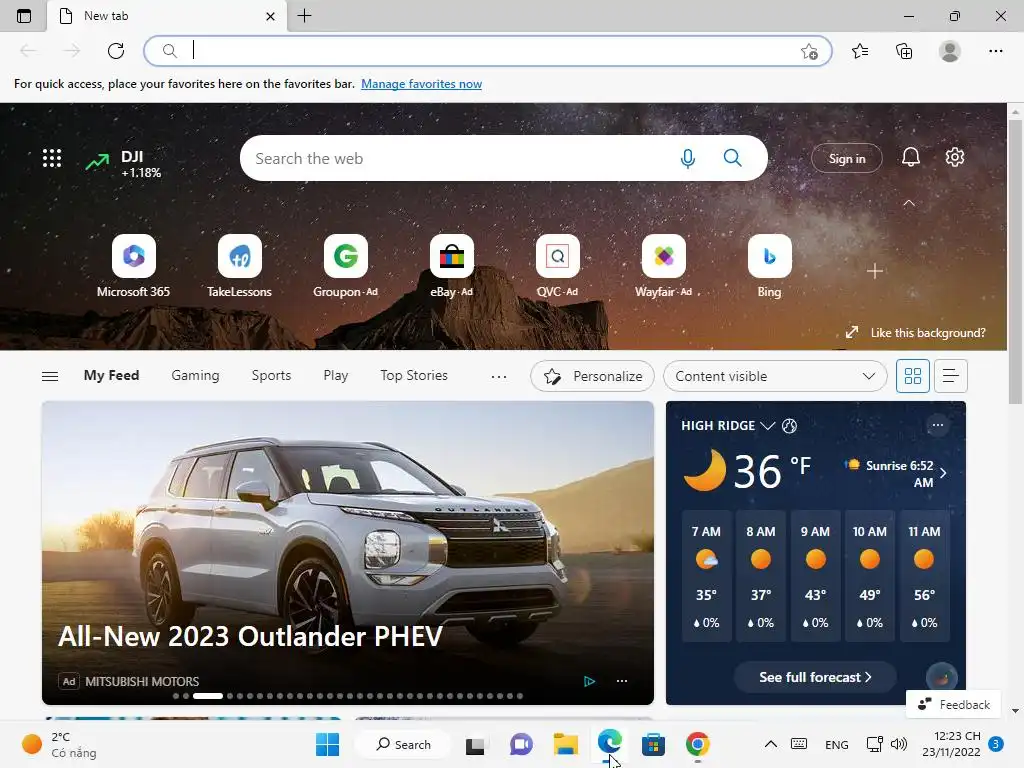The width and height of the screenshot is (1024, 768).
Task: Open Microsoft 365 quick link
Action: pyautogui.click(x=133, y=266)
